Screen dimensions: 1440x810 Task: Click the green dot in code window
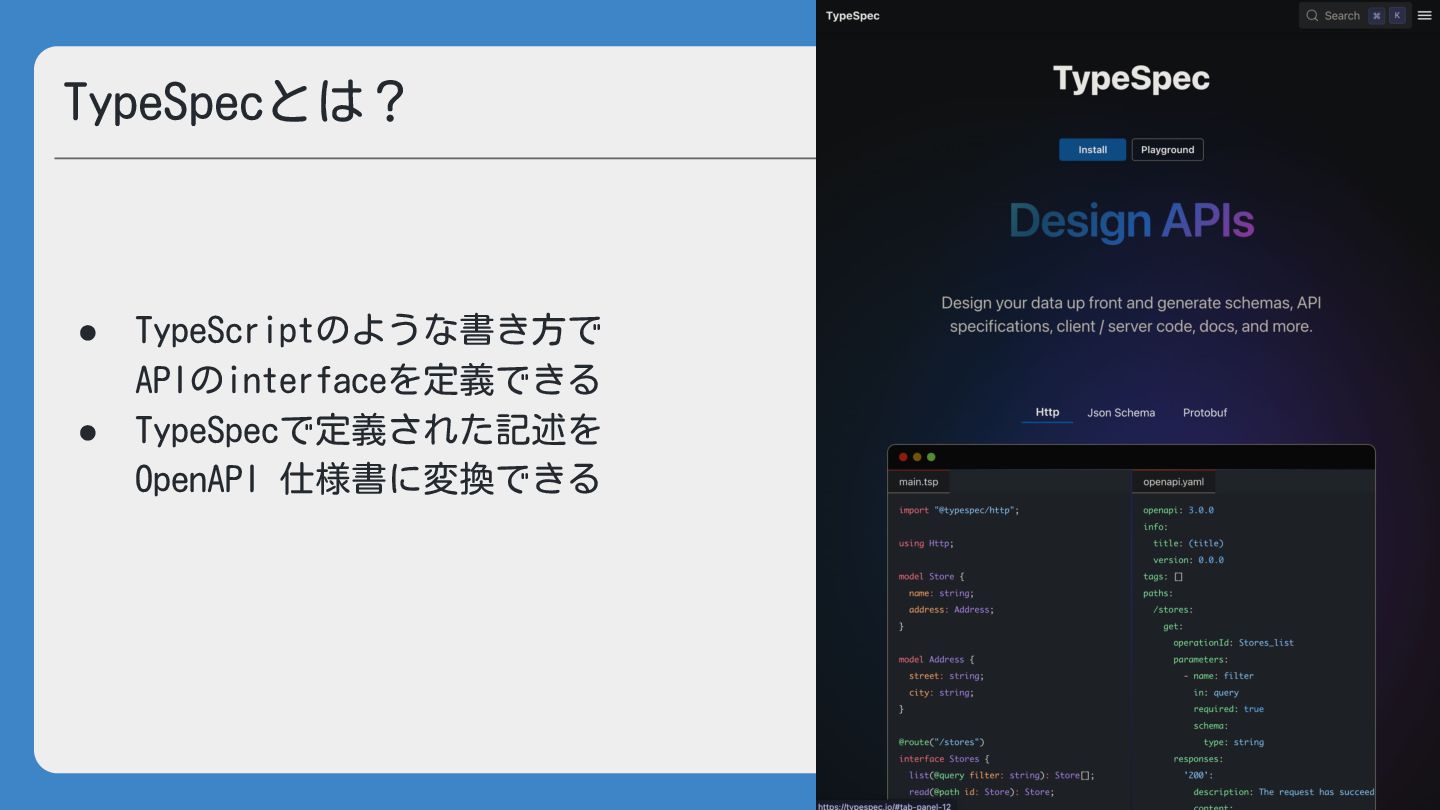(931, 457)
